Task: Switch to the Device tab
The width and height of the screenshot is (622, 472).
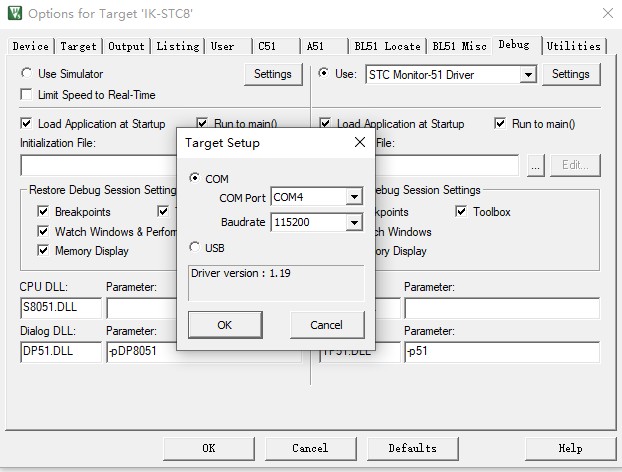Action: click(x=30, y=46)
